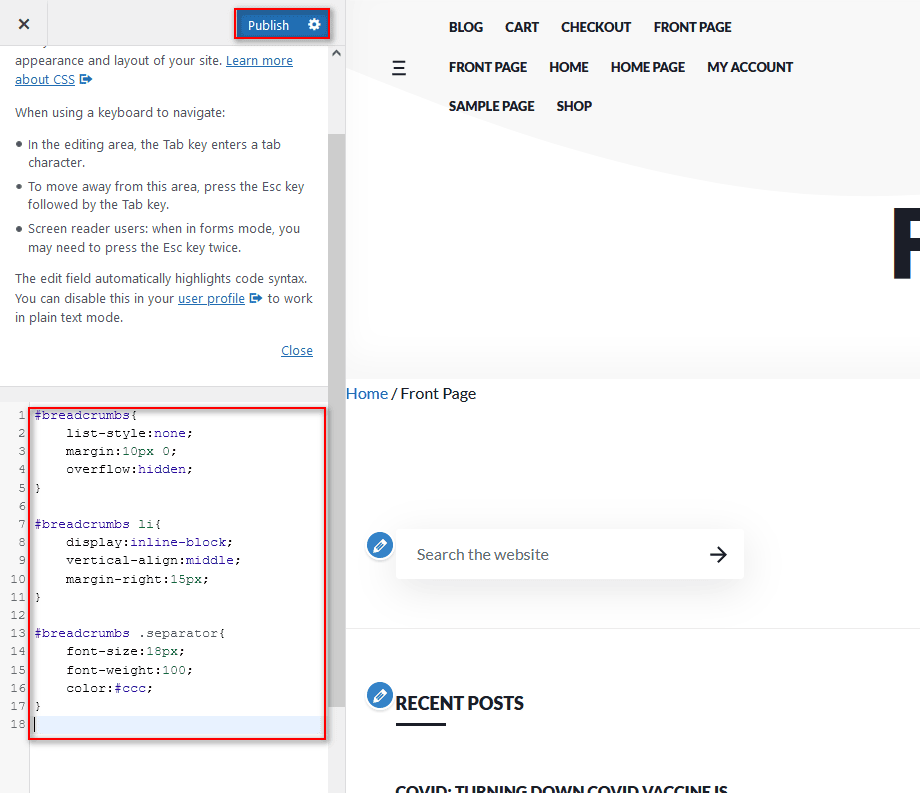Open the Learn more about CSS link
Viewport: 920px width, 793px height.
pos(259,60)
